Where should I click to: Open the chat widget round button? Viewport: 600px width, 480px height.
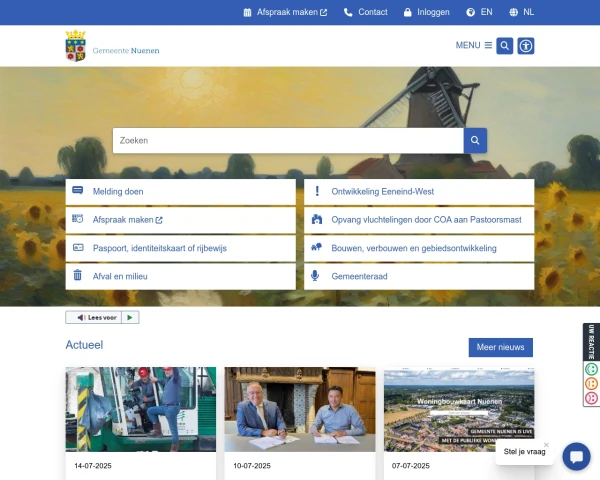[x=576, y=457]
